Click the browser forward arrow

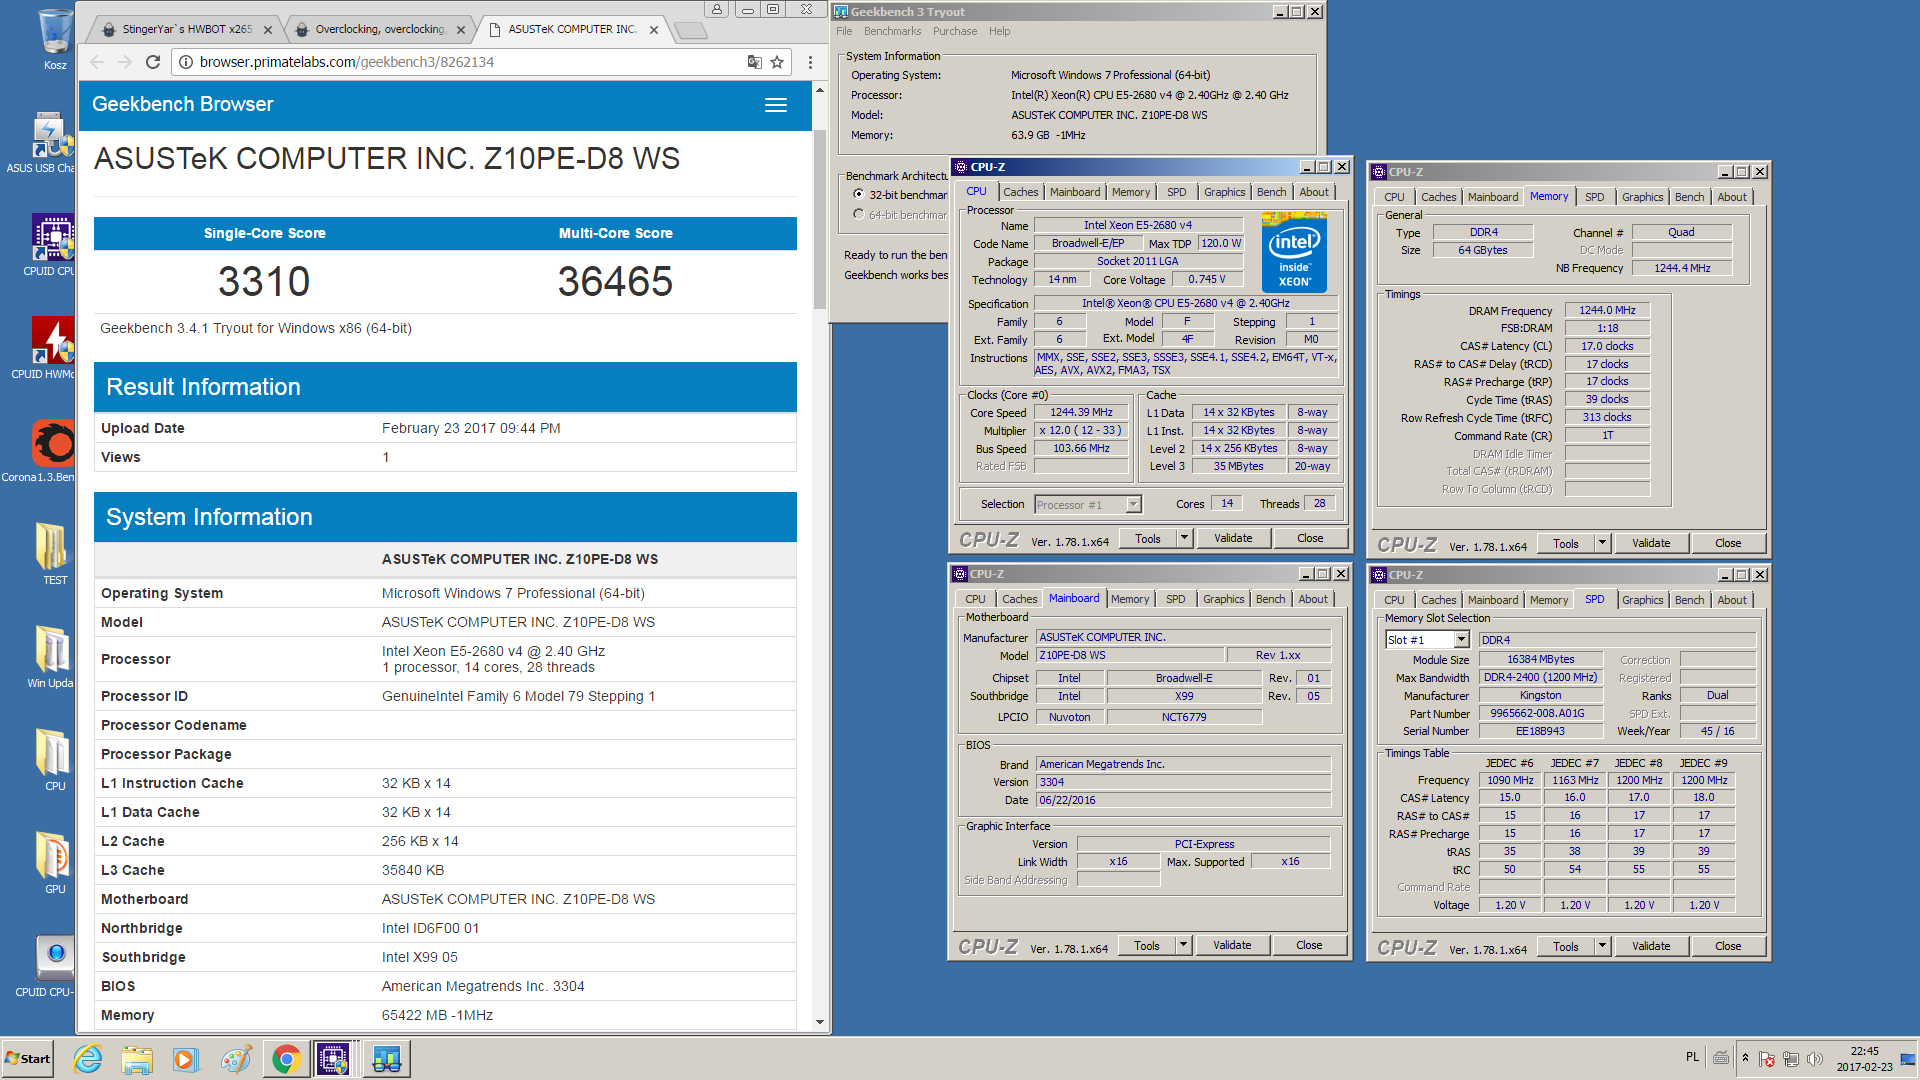click(x=125, y=62)
